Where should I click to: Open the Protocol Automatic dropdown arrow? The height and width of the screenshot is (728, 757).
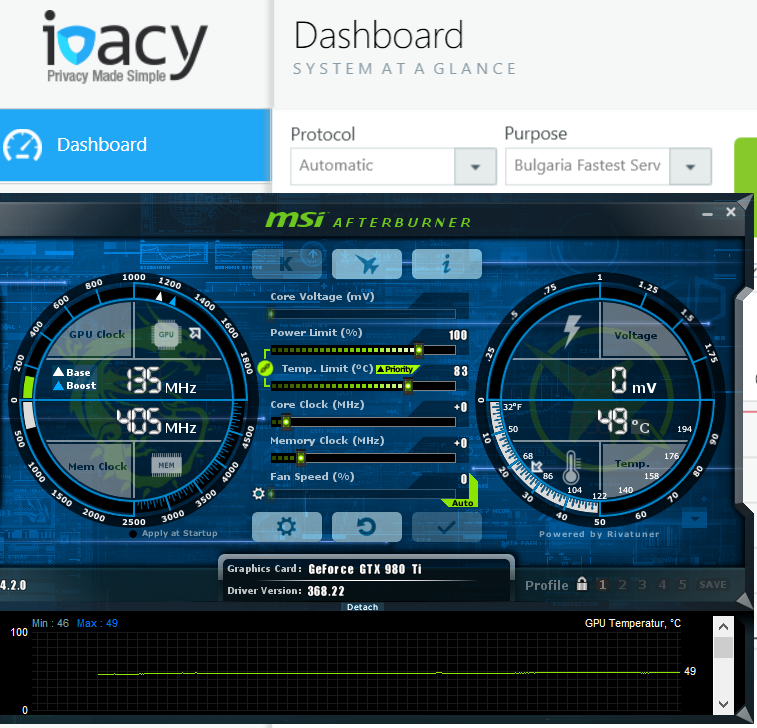point(476,167)
